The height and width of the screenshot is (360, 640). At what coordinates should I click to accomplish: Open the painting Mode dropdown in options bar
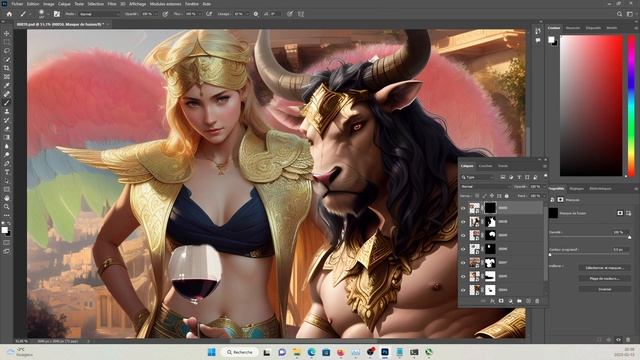[x=100, y=14]
